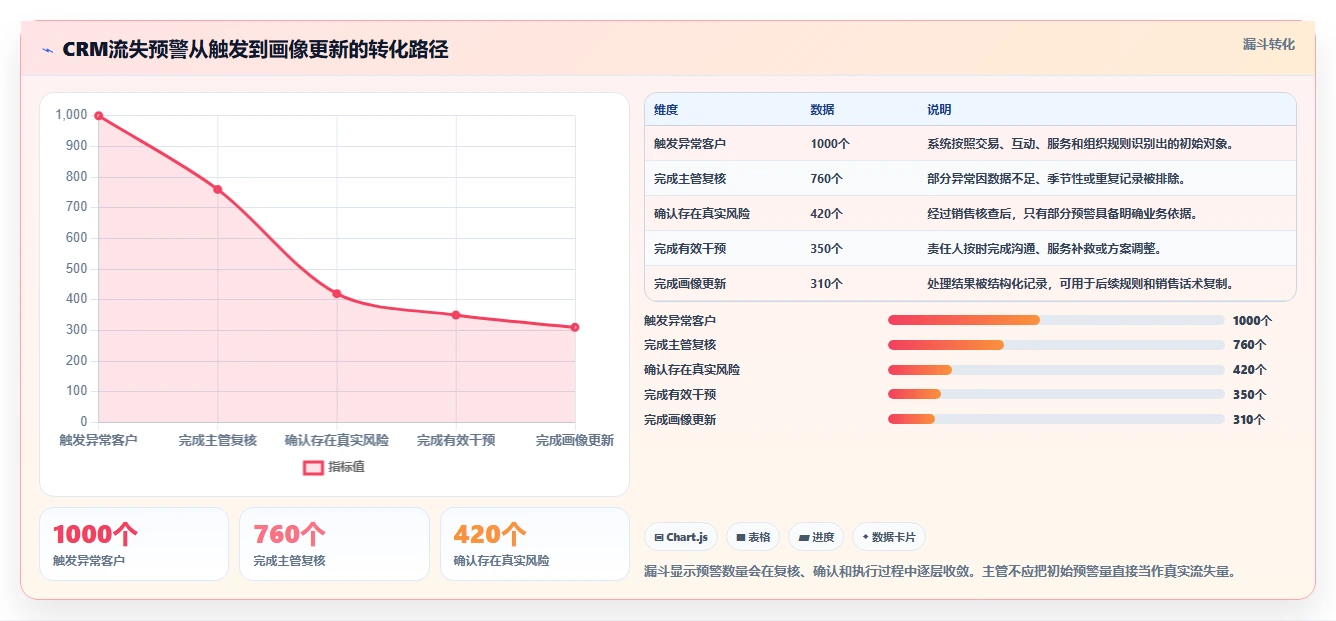Click the 维度 column header

tap(666, 110)
